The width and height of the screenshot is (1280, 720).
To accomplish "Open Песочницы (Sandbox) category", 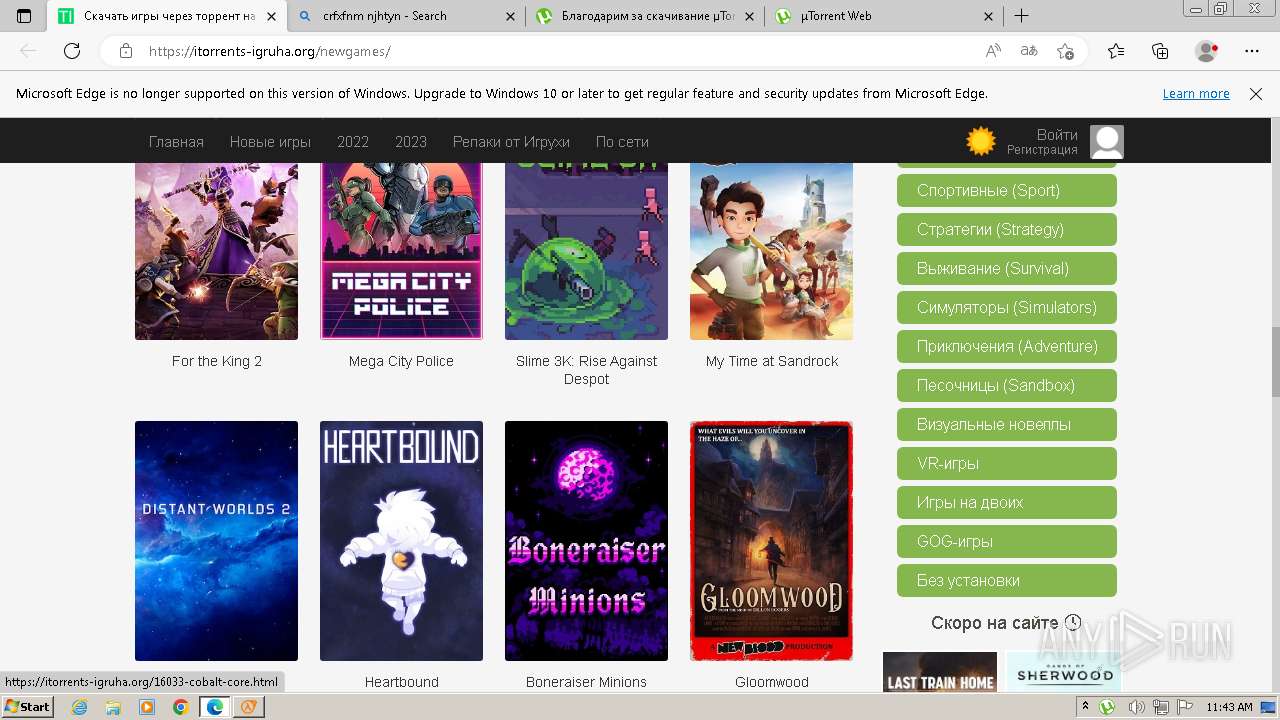I will coord(1007,385).
